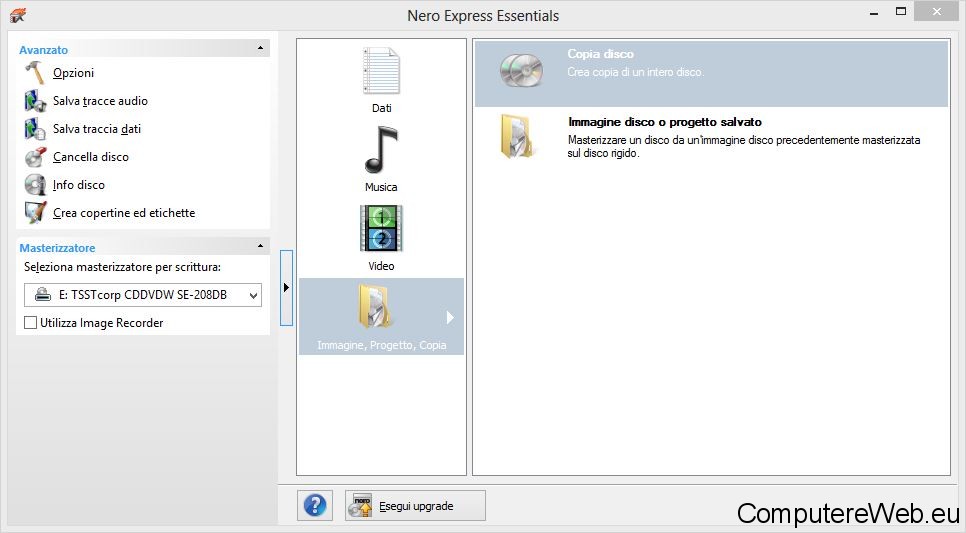Click the arrow next to Immagine, Progetto, Copia
Screen dimensions: 966x533
[x=450, y=317]
